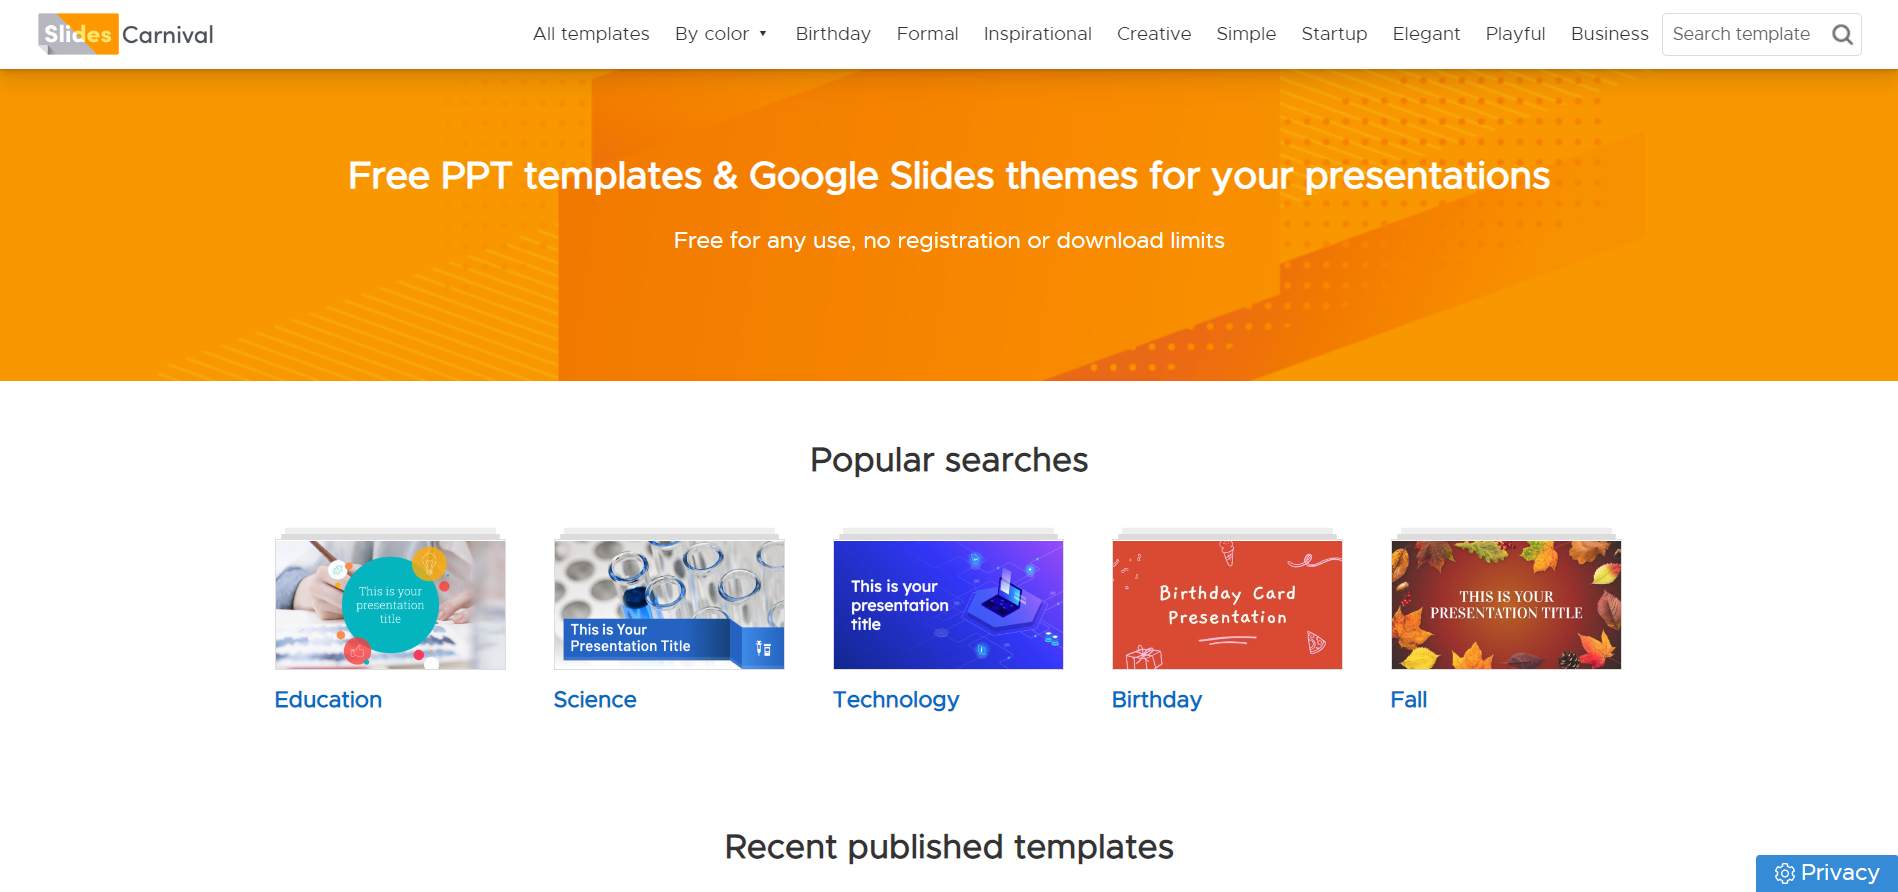Open the Birthday Card Presentation thumbnail
This screenshot has width=1898, height=892.
tap(1227, 605)
